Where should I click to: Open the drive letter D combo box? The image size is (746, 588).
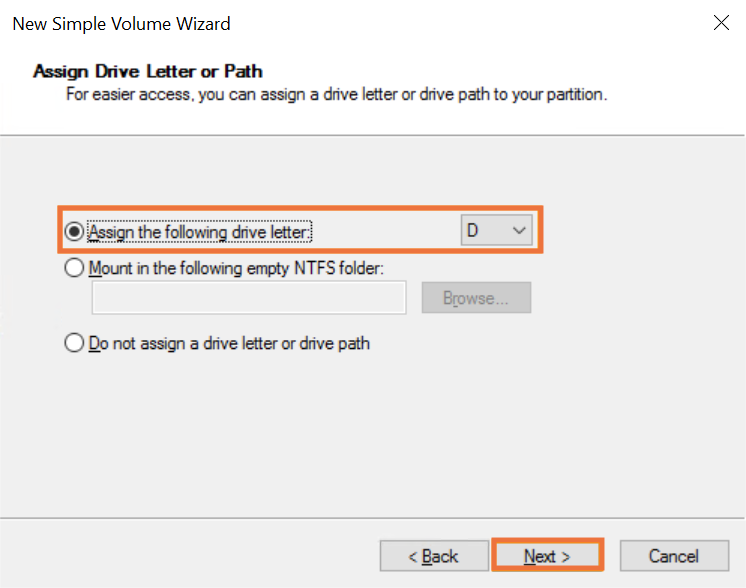coord(496,230)
